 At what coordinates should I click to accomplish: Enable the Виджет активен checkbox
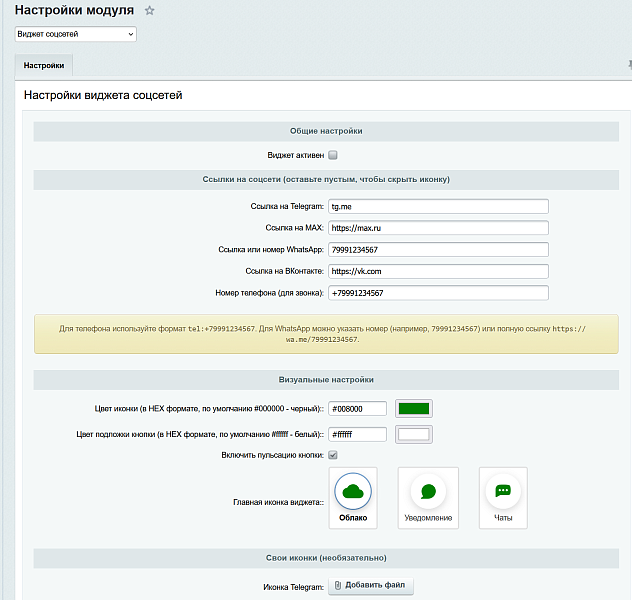click(x=333, y=155)
